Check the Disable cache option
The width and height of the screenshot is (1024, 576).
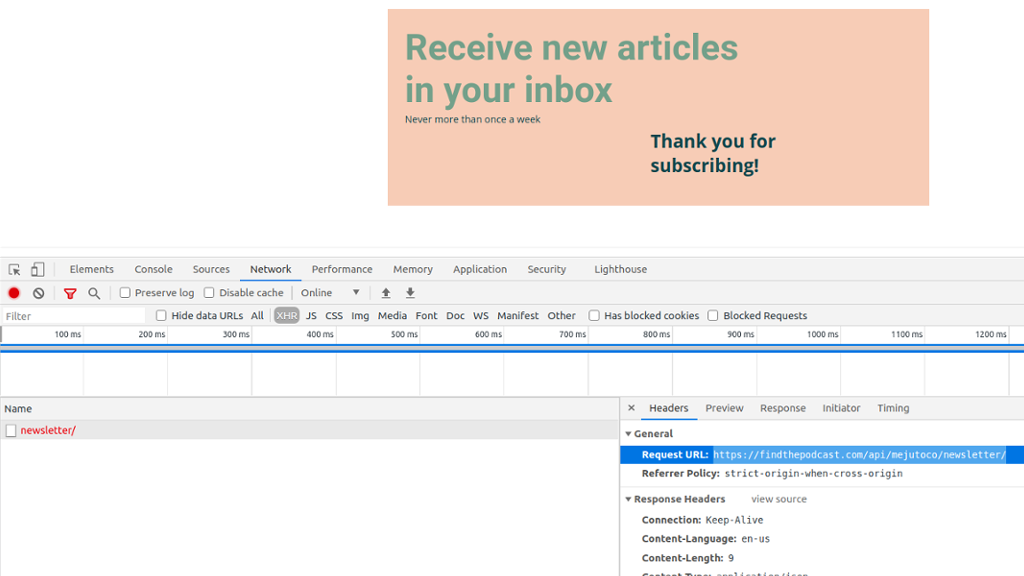tap(209, 293)
